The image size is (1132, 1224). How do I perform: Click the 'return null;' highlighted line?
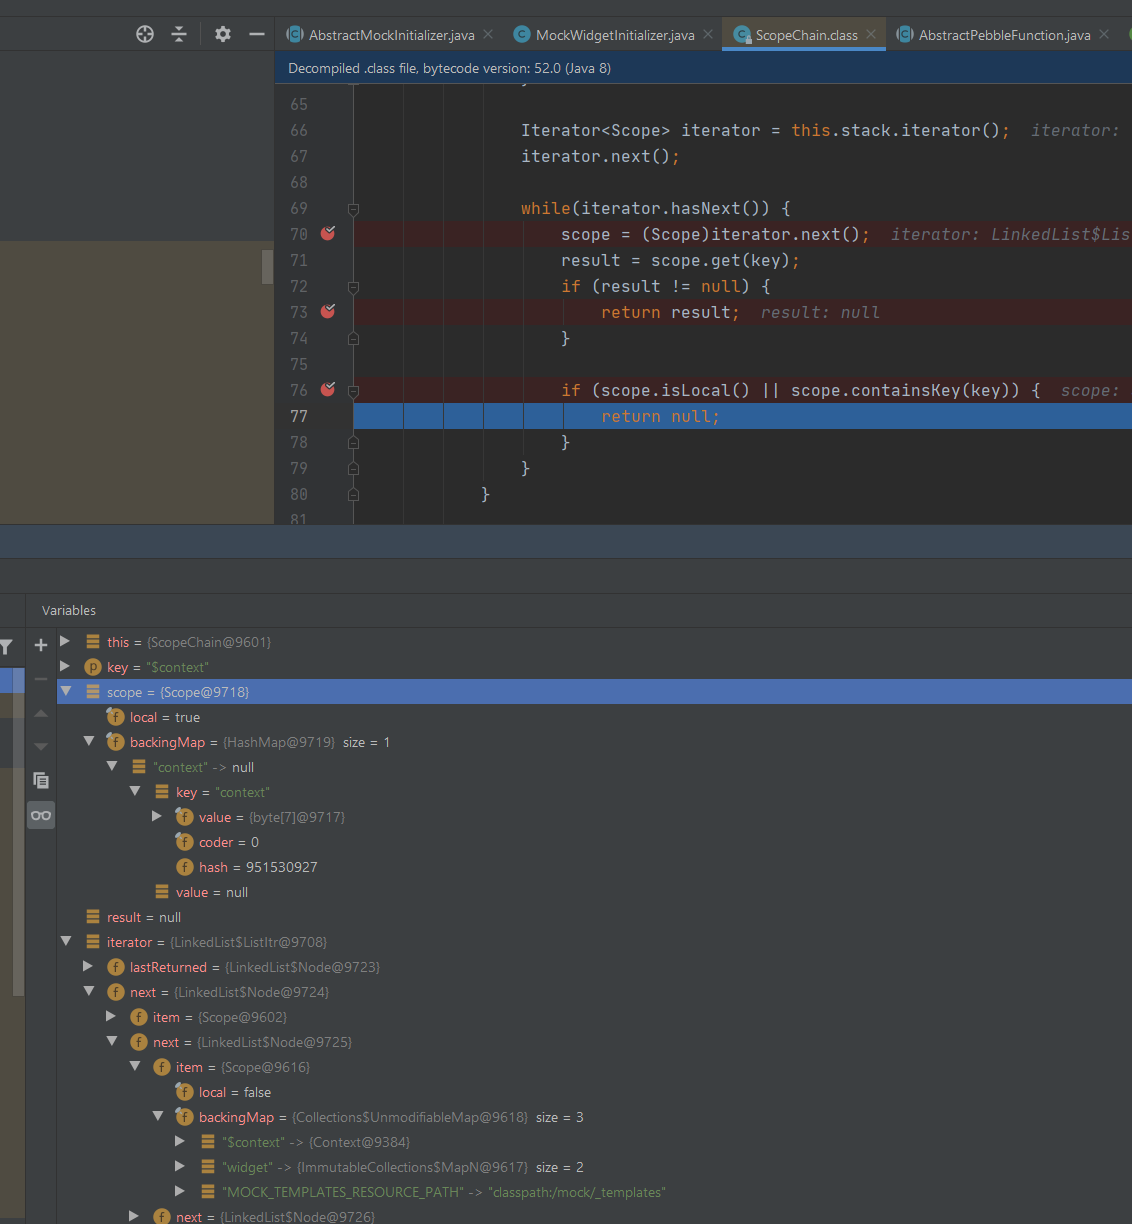[x=742, y=416]
